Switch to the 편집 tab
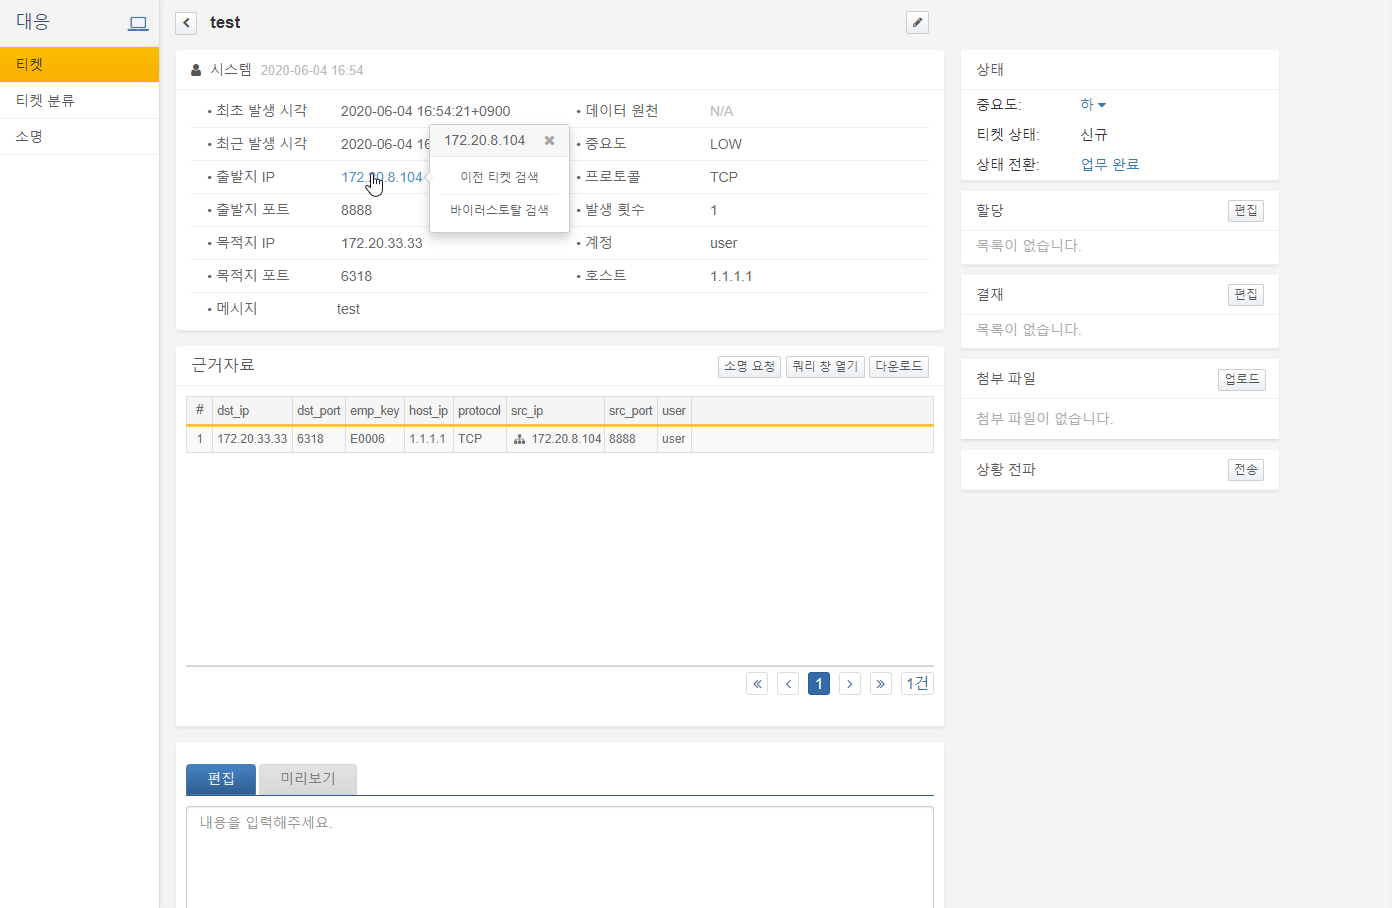This screenshot has height=908, width=1392. coord(221,779)
